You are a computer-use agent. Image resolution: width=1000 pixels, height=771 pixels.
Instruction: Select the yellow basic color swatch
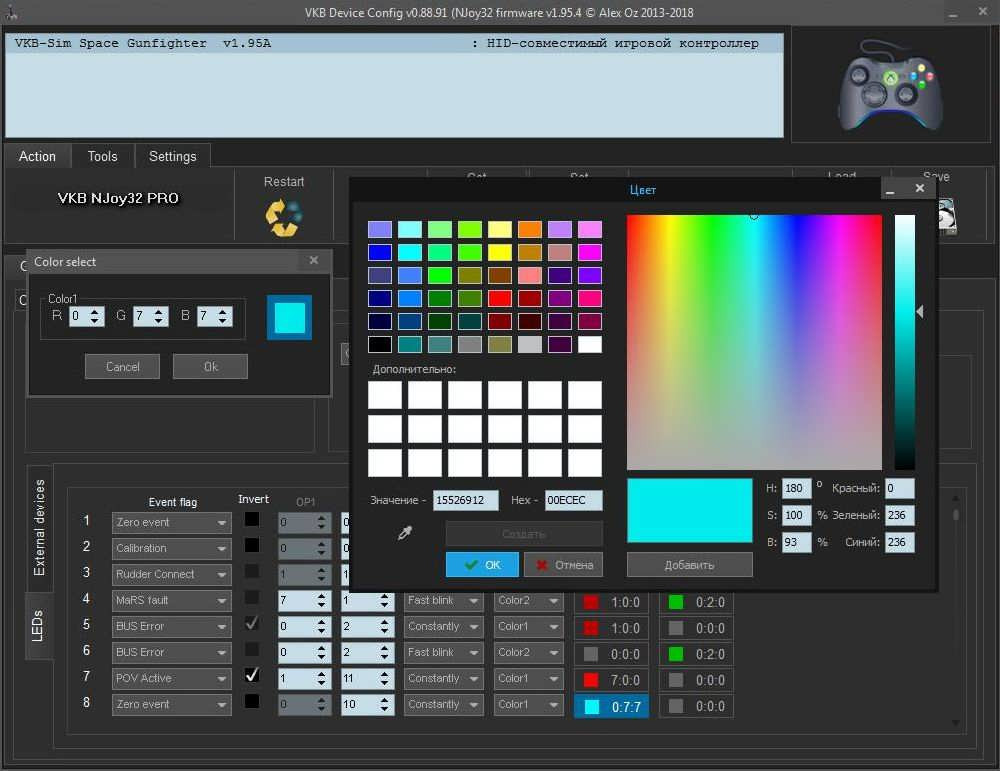499,252
